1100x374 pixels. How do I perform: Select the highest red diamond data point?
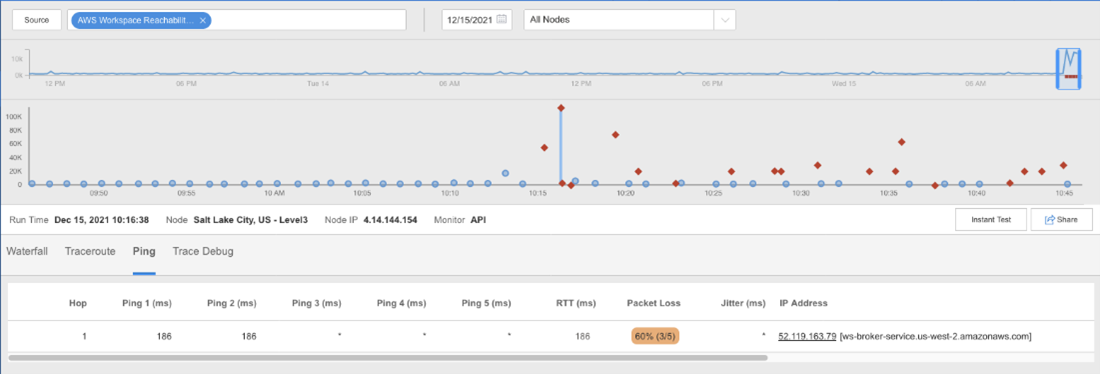point(561,107)
